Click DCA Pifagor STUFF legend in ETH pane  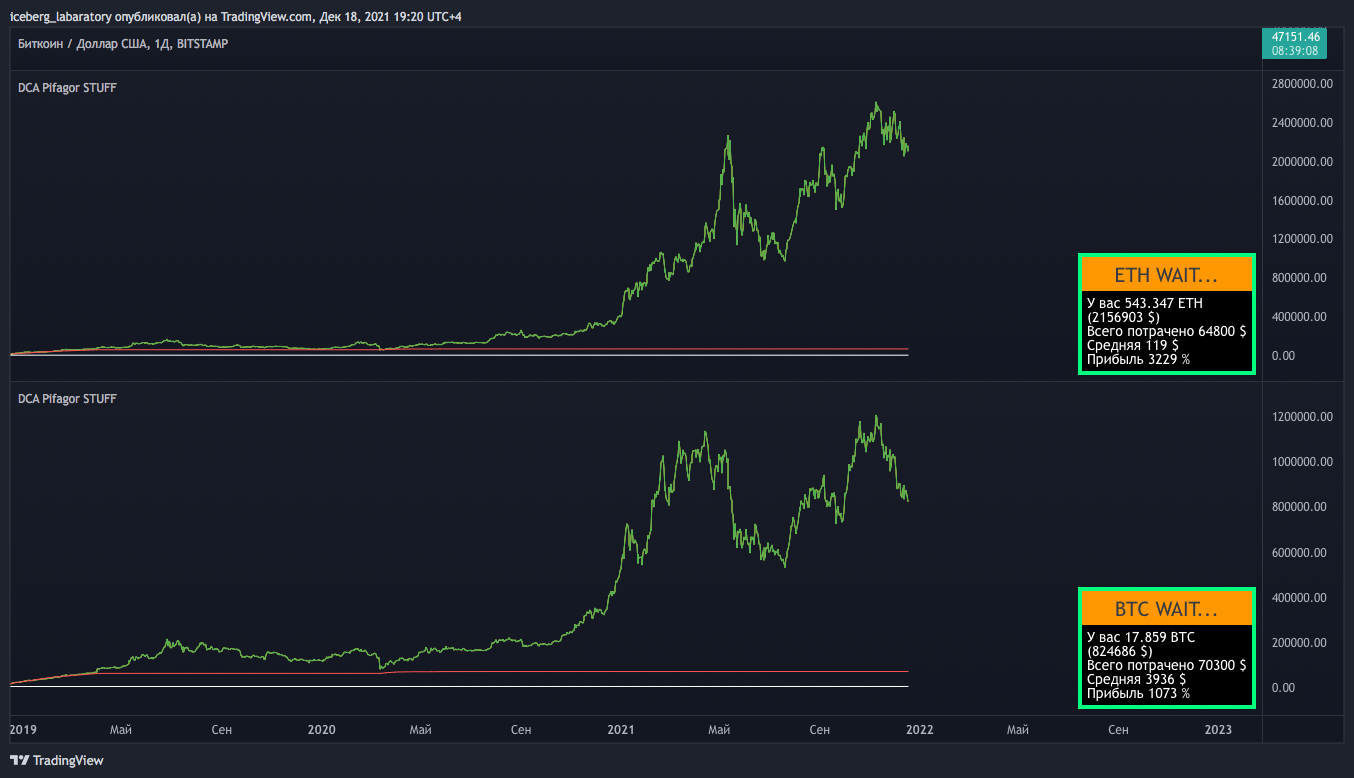coord(68,88)
